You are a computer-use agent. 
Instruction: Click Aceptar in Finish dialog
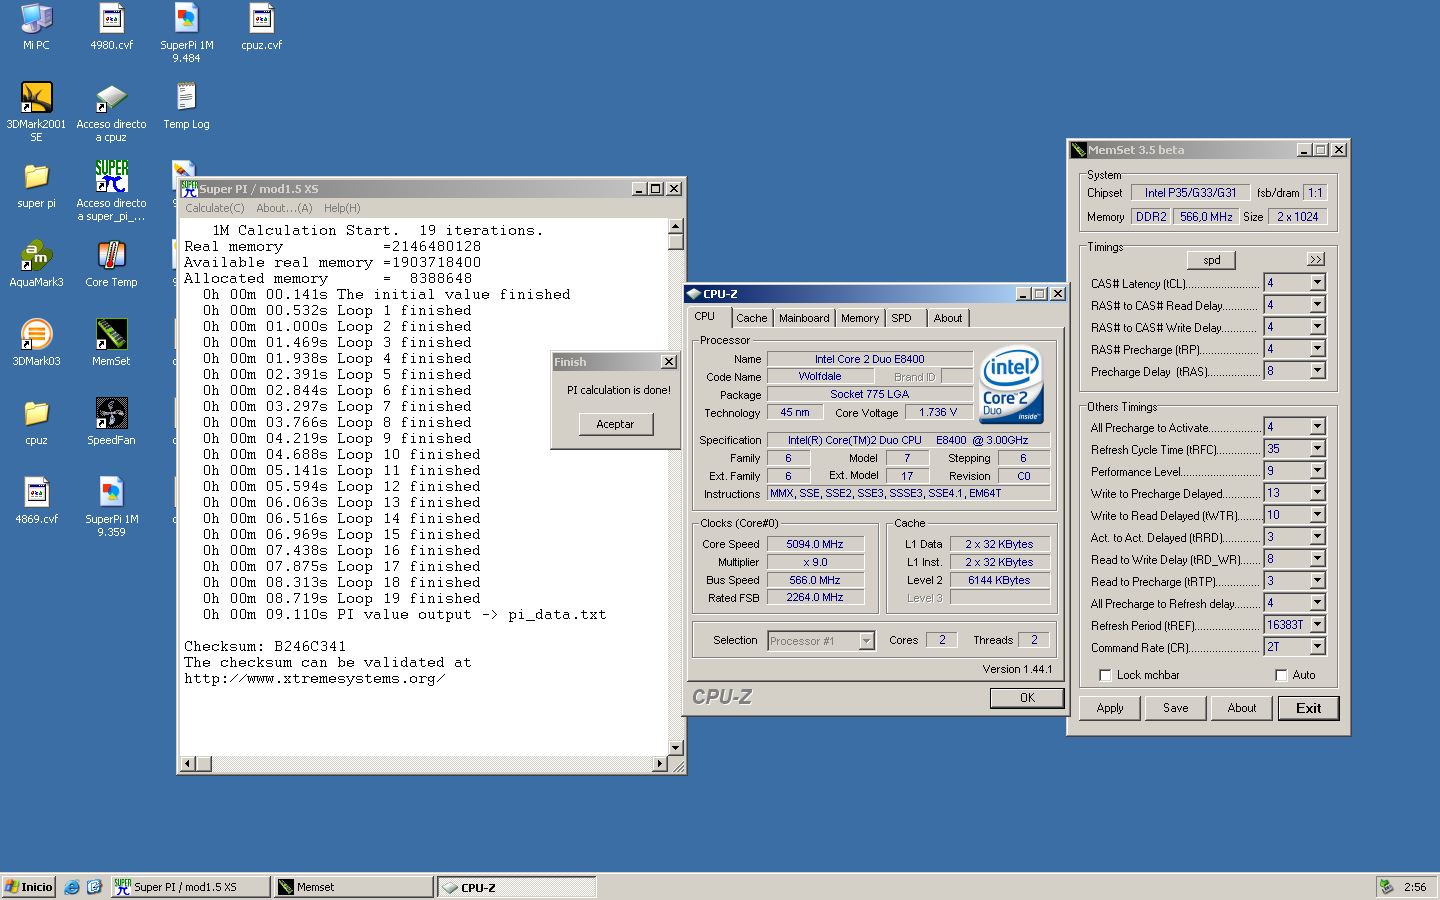point(616,424)
